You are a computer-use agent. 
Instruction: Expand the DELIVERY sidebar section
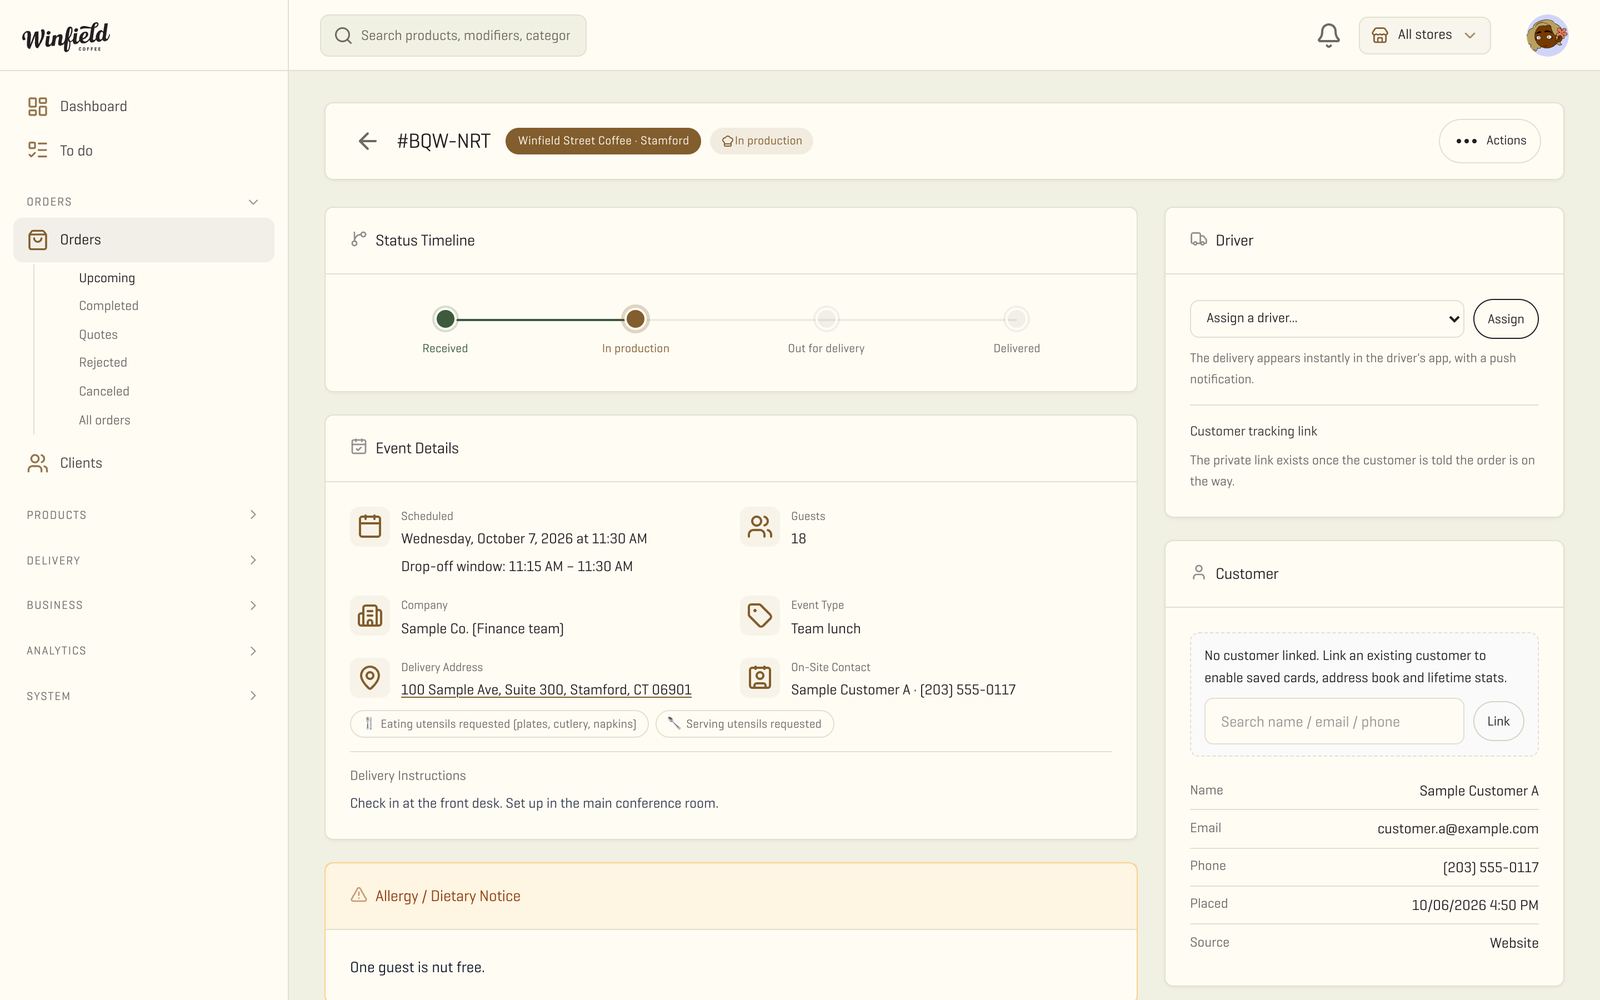tap(143, 561)
